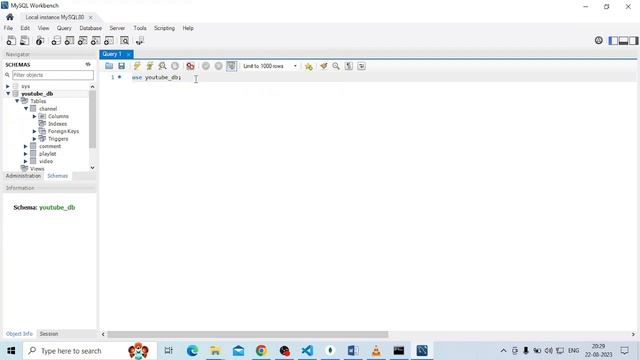Viewport: 640px width, 360px height.
Task: Open the preferences gear icon
Action: pyautogui.click(x=598, y=40)
